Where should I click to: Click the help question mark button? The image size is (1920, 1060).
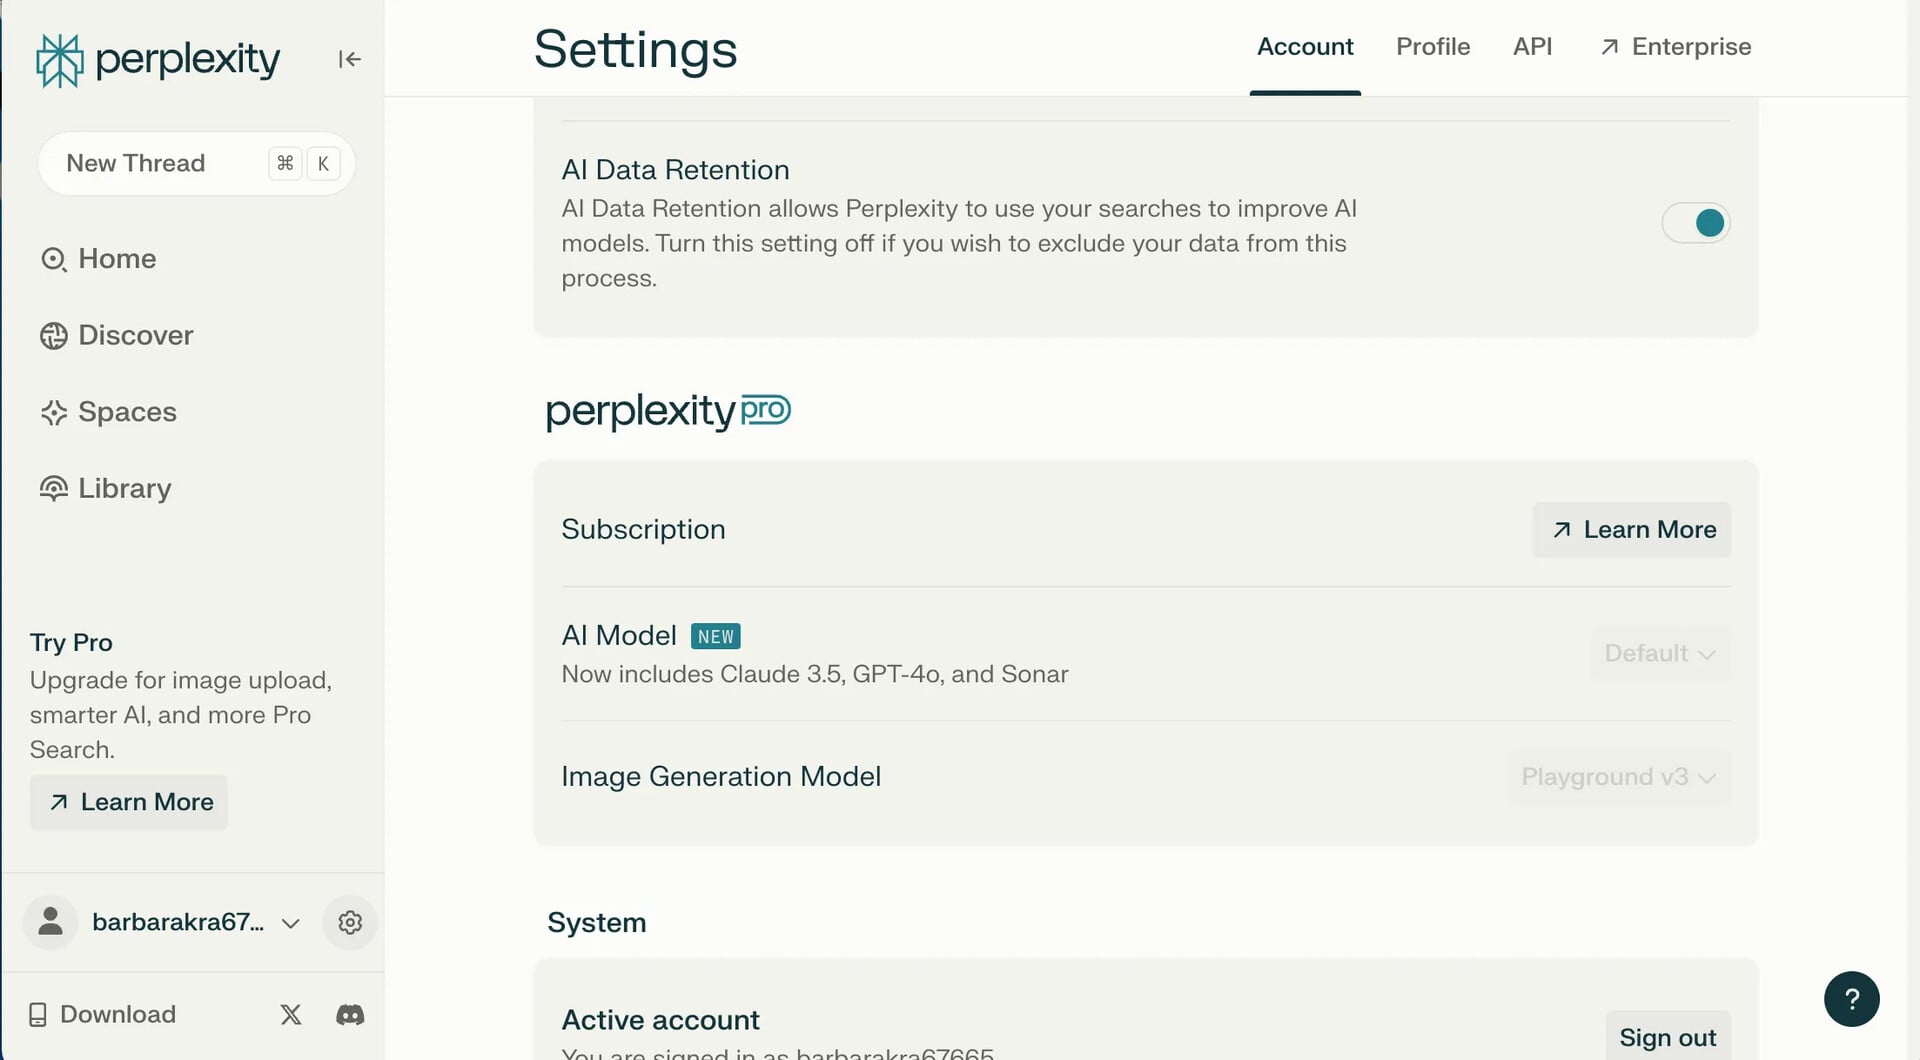click(1851, 998)
